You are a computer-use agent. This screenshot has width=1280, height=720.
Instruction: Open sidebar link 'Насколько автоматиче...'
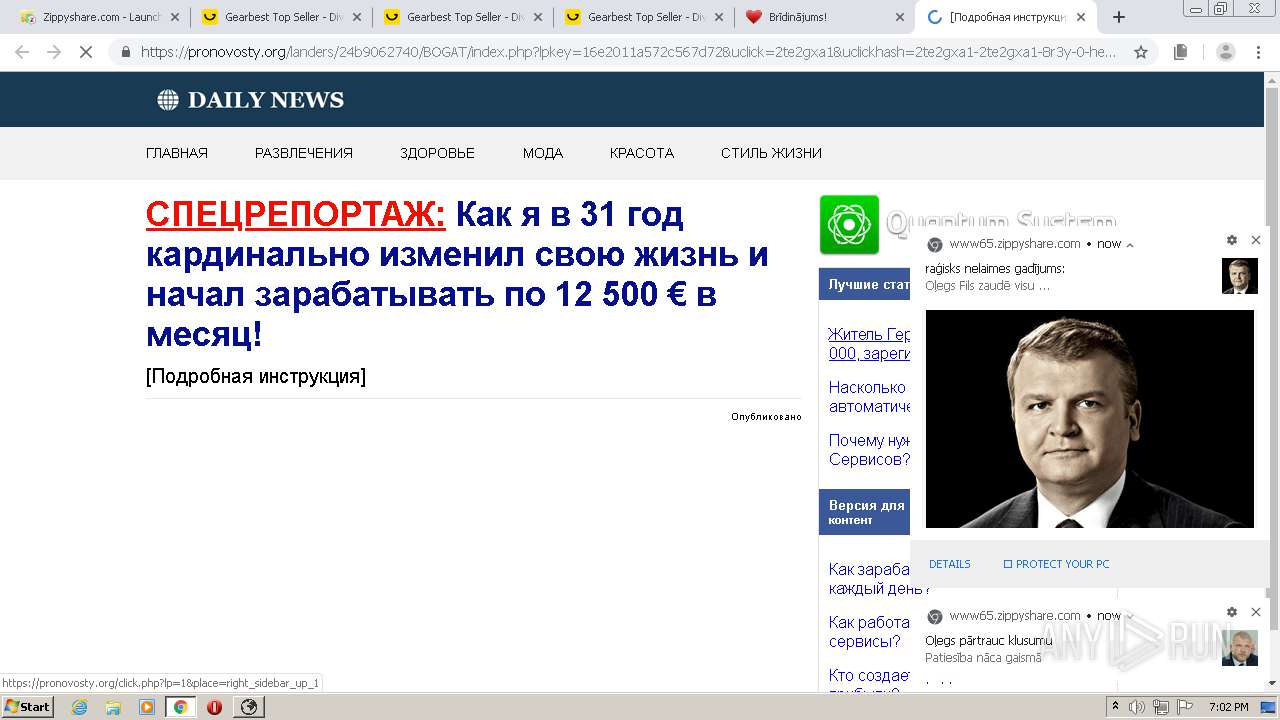pyautogui.click(x=869, y=396)
